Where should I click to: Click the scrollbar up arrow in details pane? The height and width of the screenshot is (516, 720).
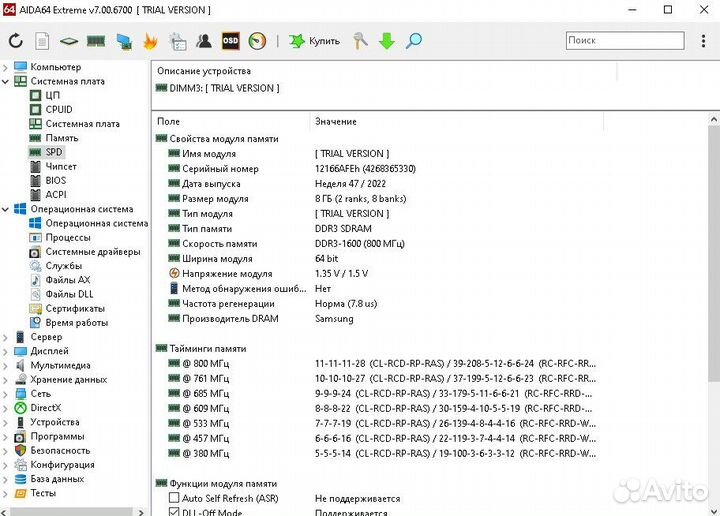[x=714, y=120]
